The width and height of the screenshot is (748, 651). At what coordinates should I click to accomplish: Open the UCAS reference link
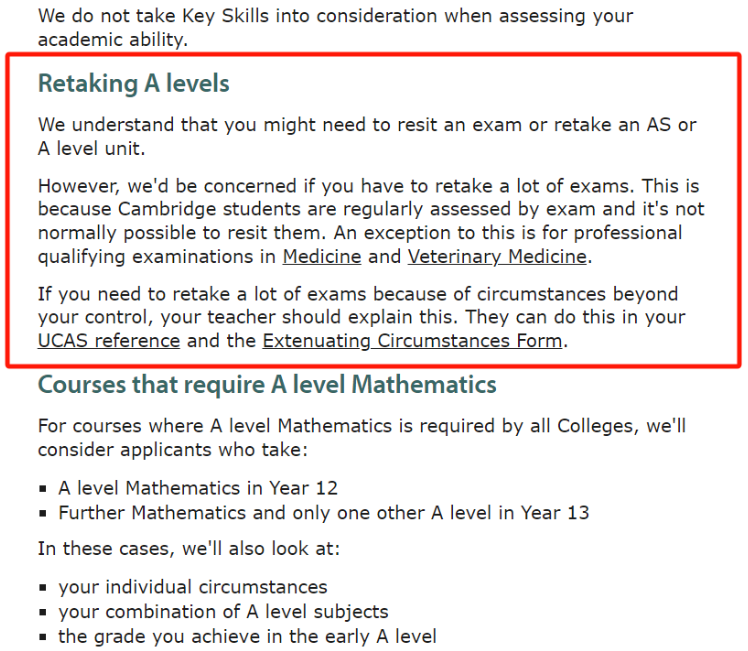pos(109,341)
